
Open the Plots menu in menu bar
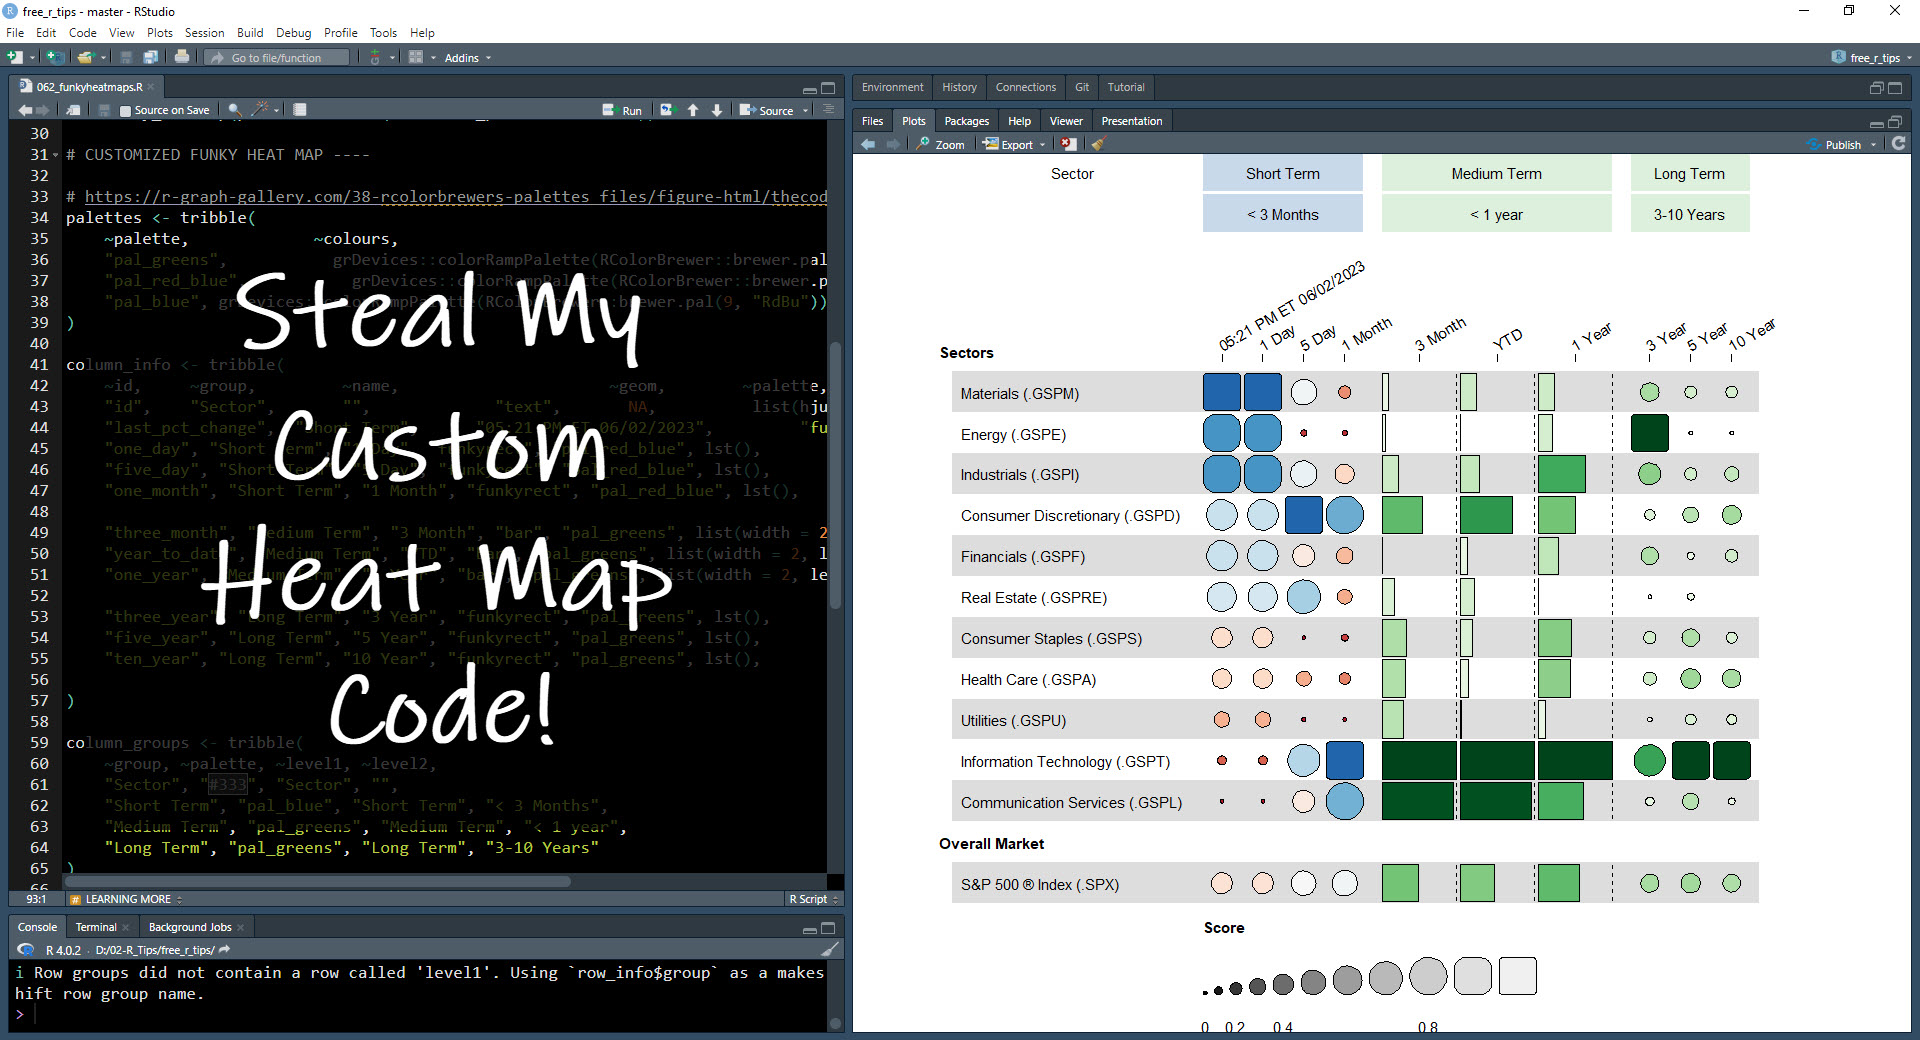(x=160, y=33)
